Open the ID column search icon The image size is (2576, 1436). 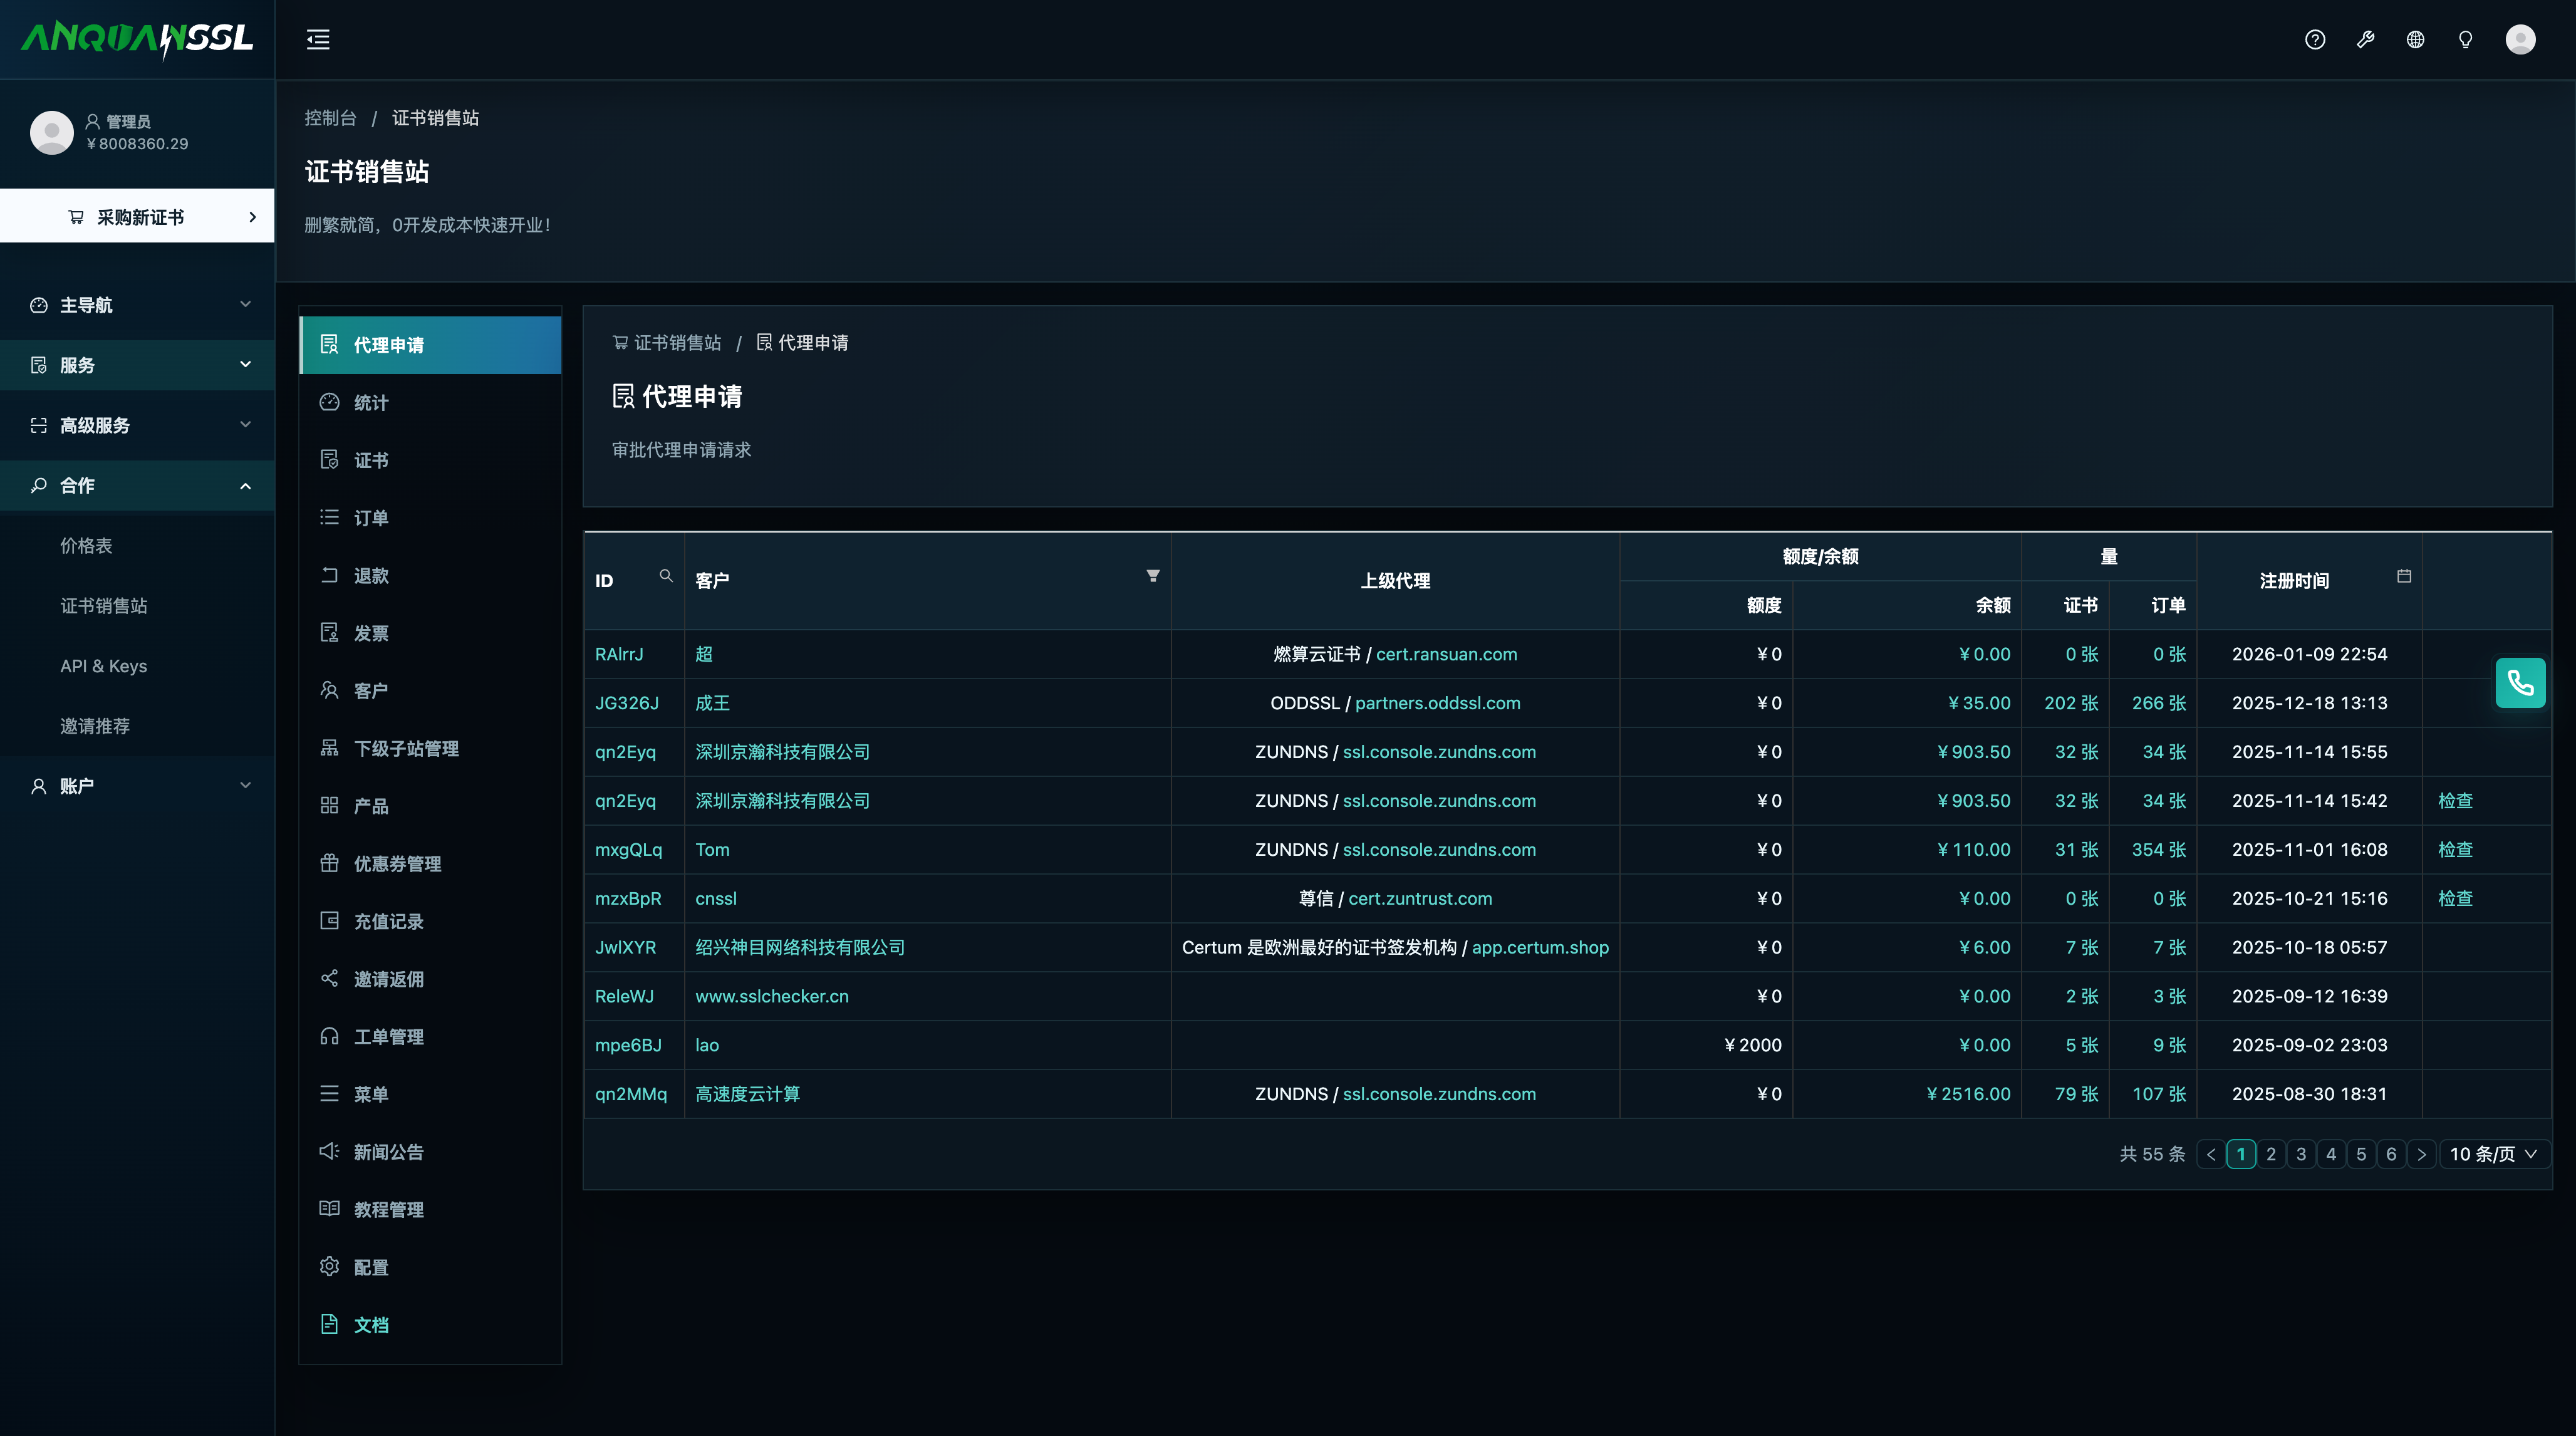[x=666, y=576]
